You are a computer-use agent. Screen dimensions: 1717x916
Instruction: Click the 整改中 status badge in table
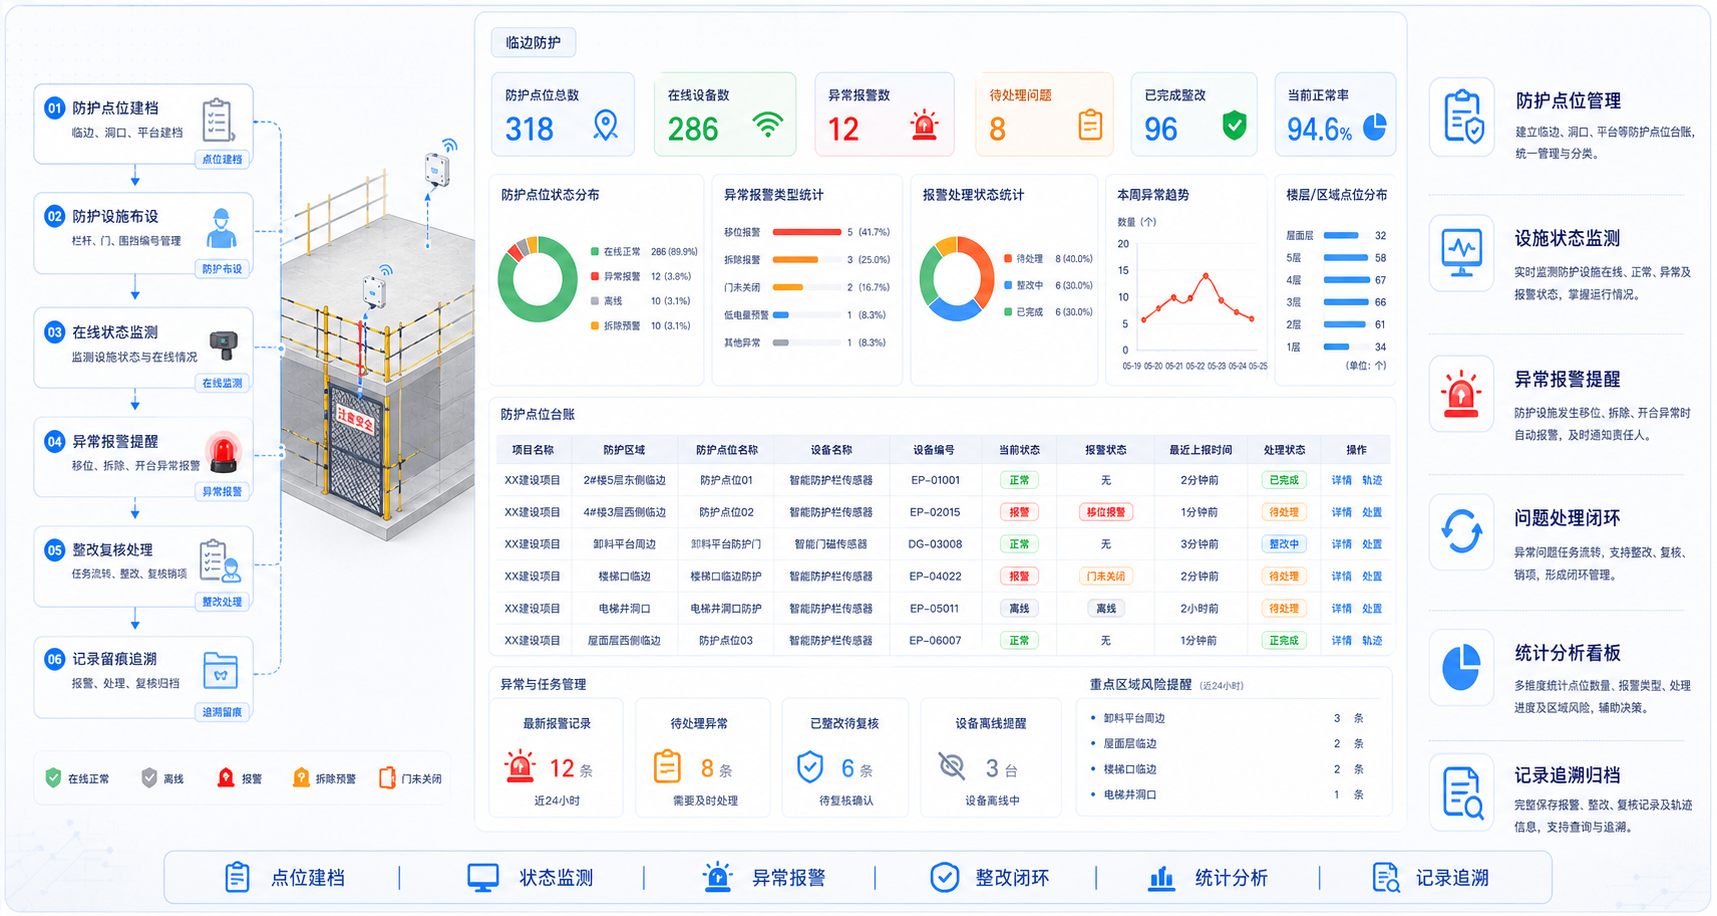coord(1283,545)
